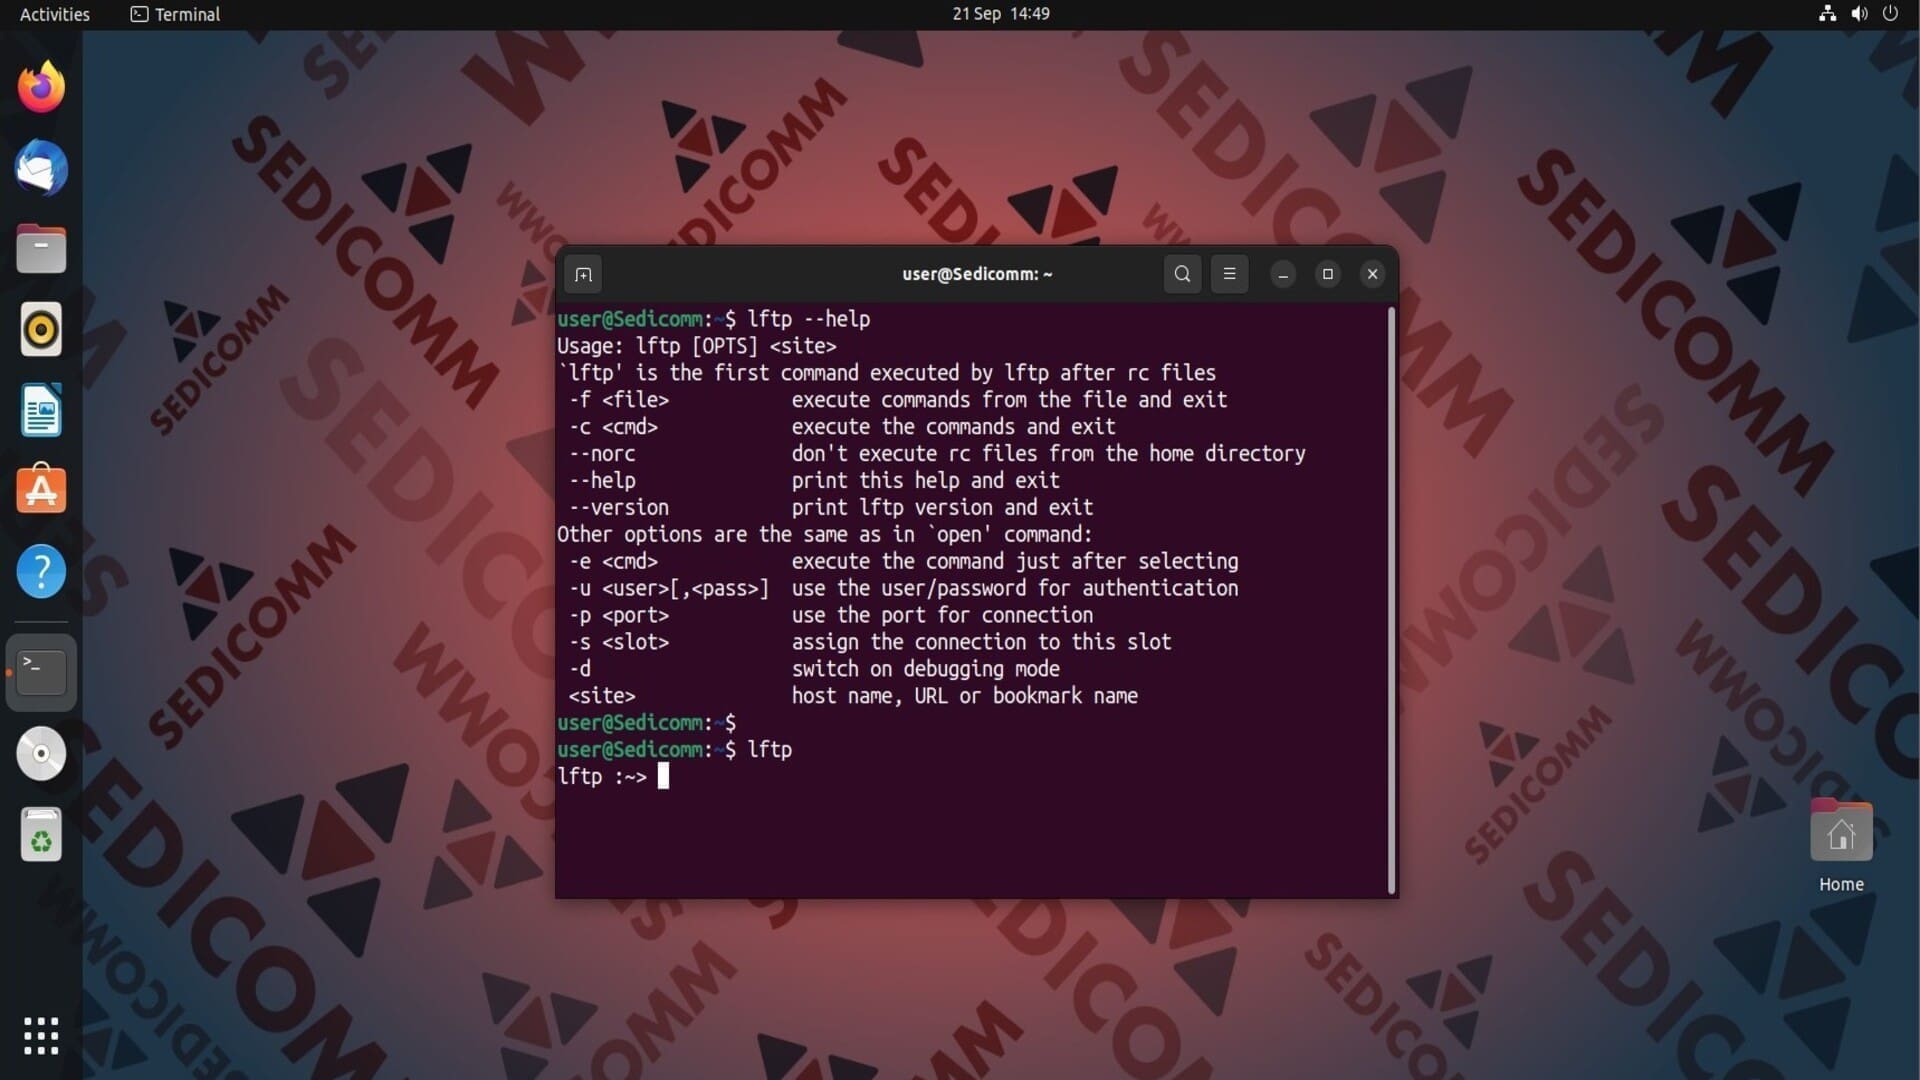Open Ubuntu Software store
The height and width of the screenshot is (1080, 1920).
pos(41,490)
